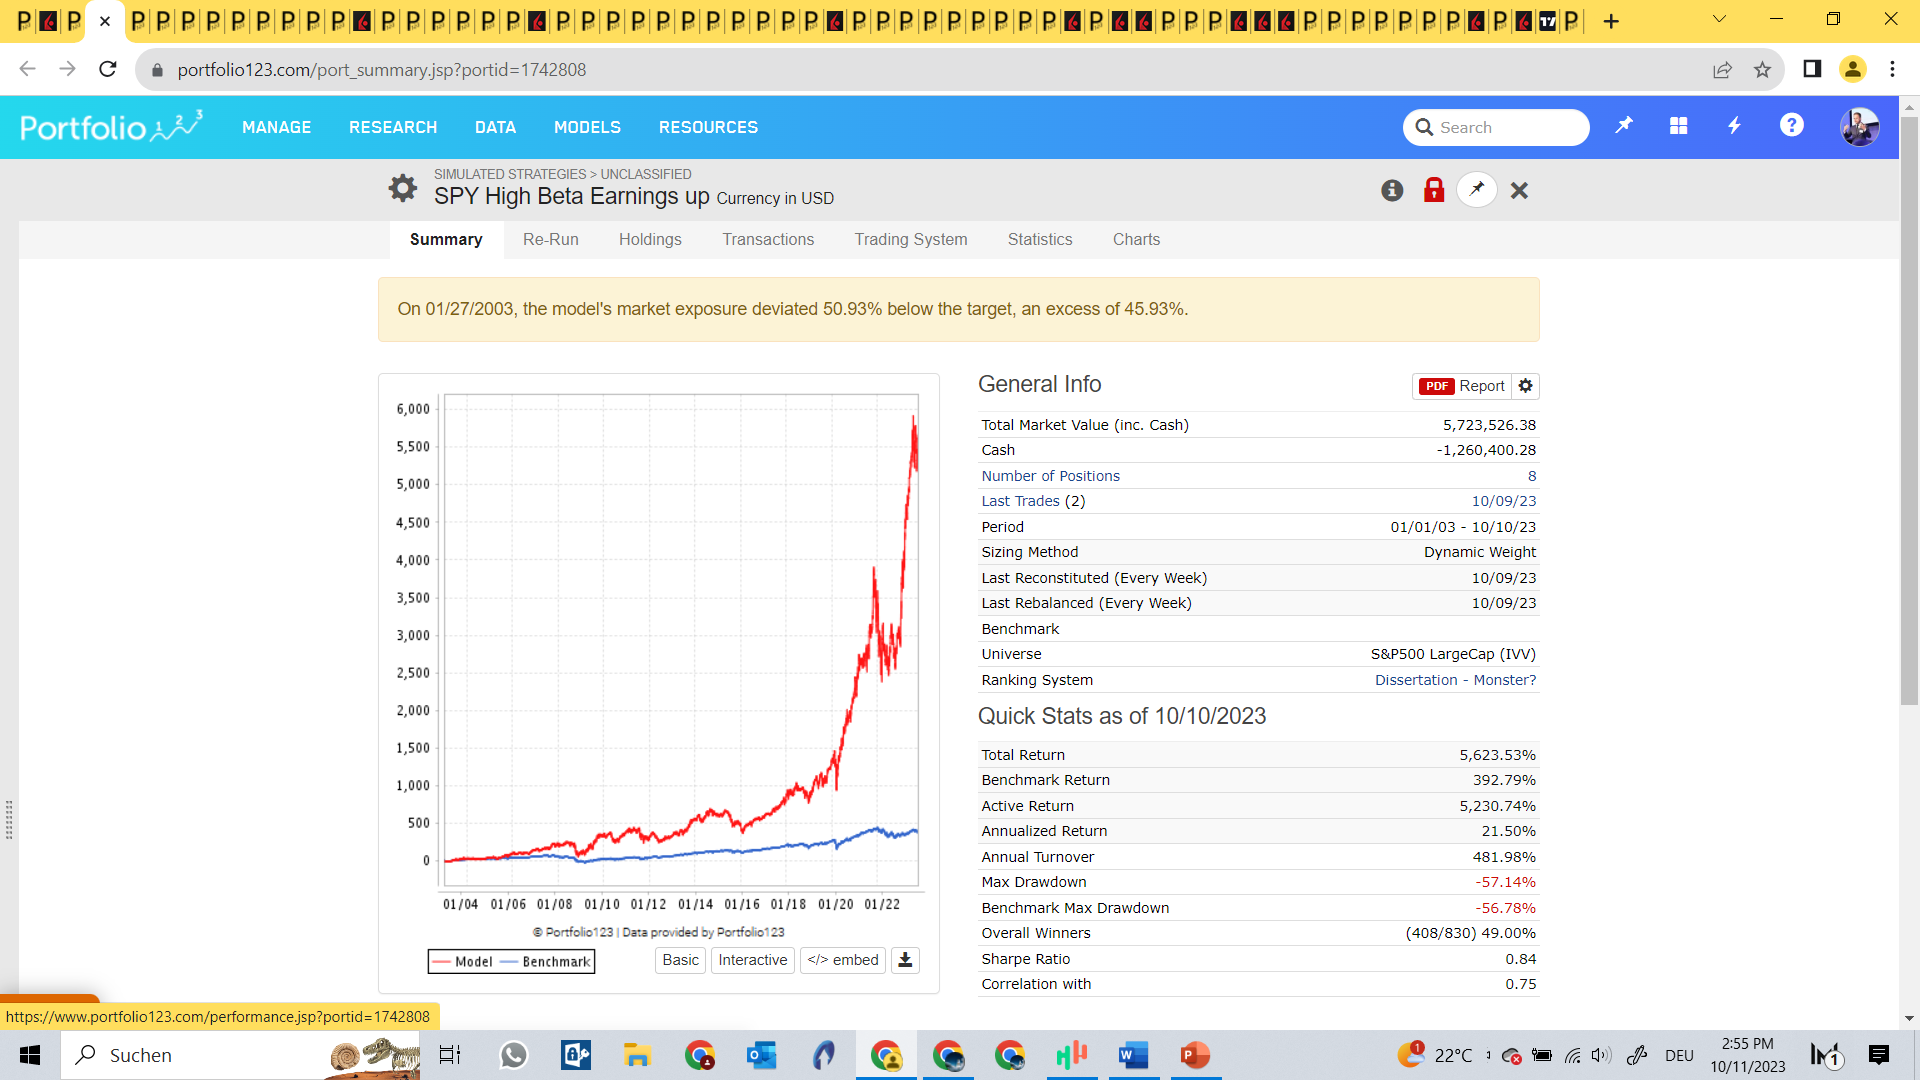Click the strategy info icon
This screenshot has width=1920, height=1080.
[x=1392, y=190]
